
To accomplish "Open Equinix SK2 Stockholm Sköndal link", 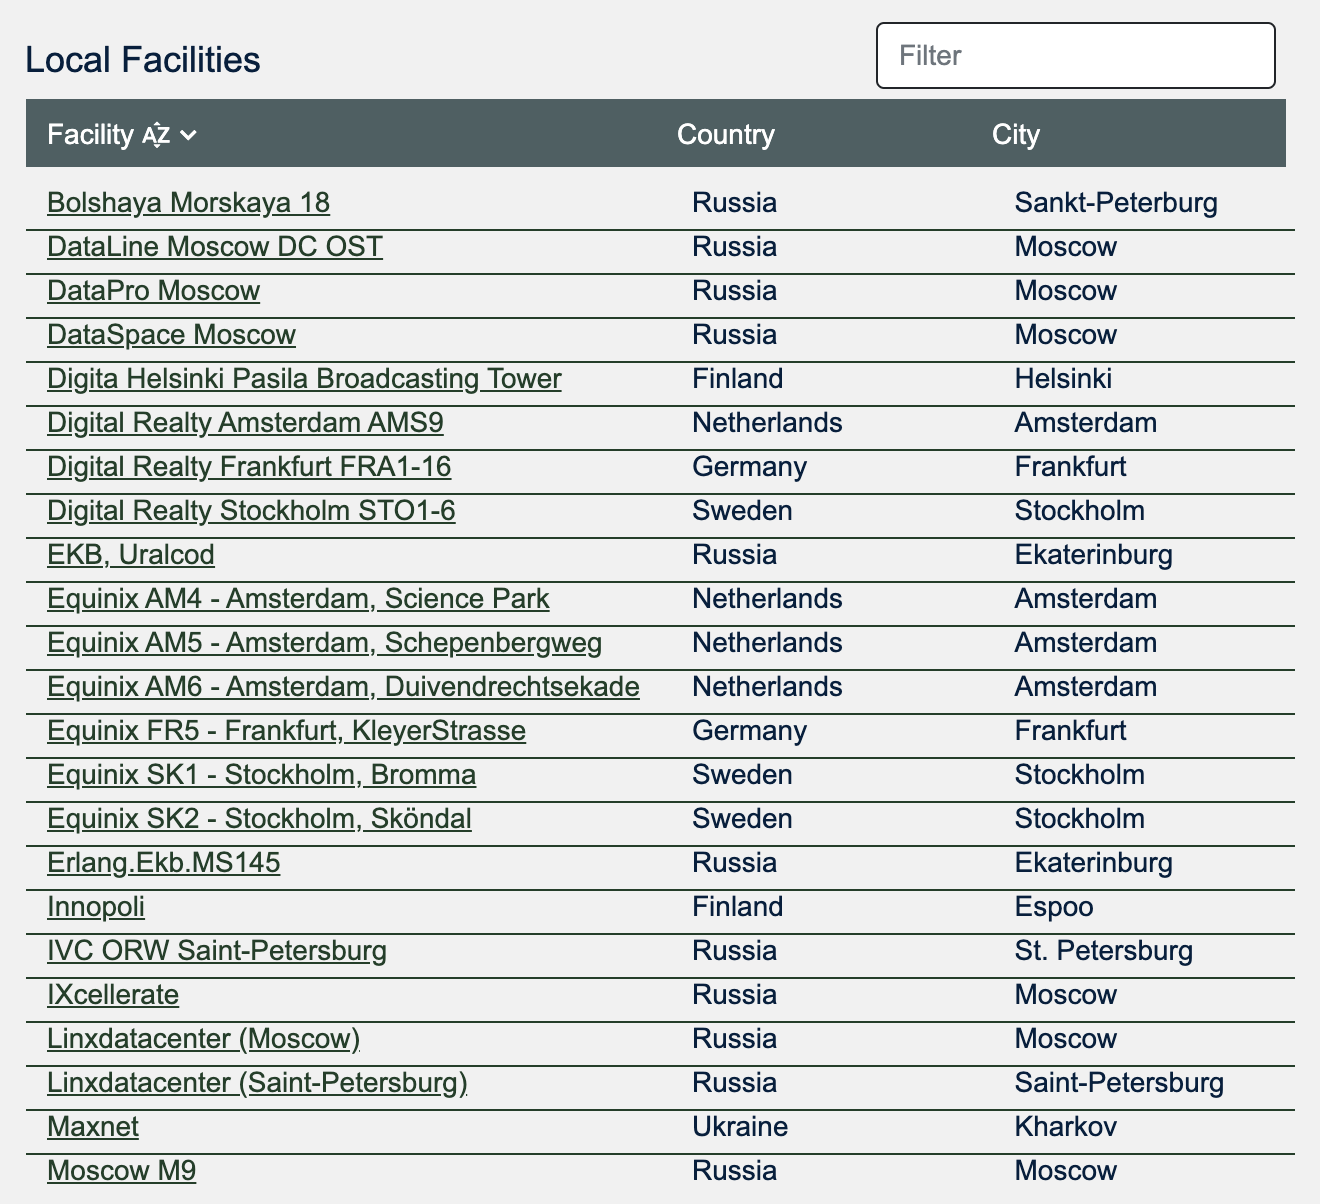I will tap(259, 819).
